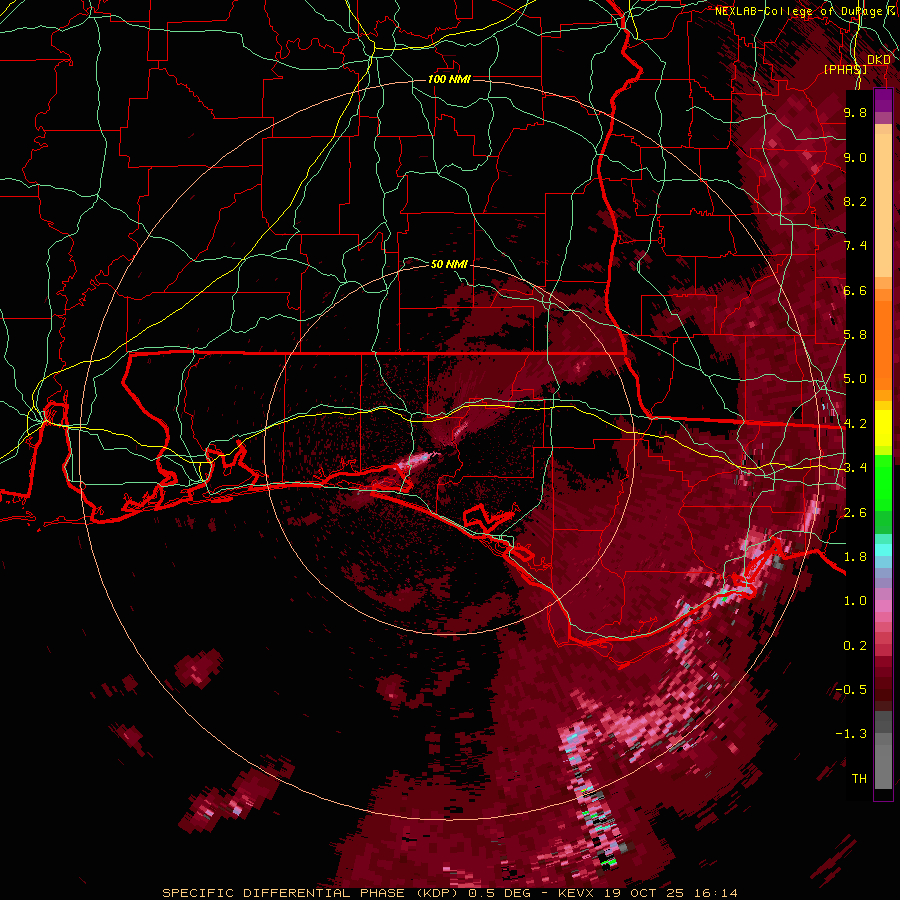Click the 4.2 value on the color scale
The image size is (900, 900).
pyautogui.click(x=855, y=424)
